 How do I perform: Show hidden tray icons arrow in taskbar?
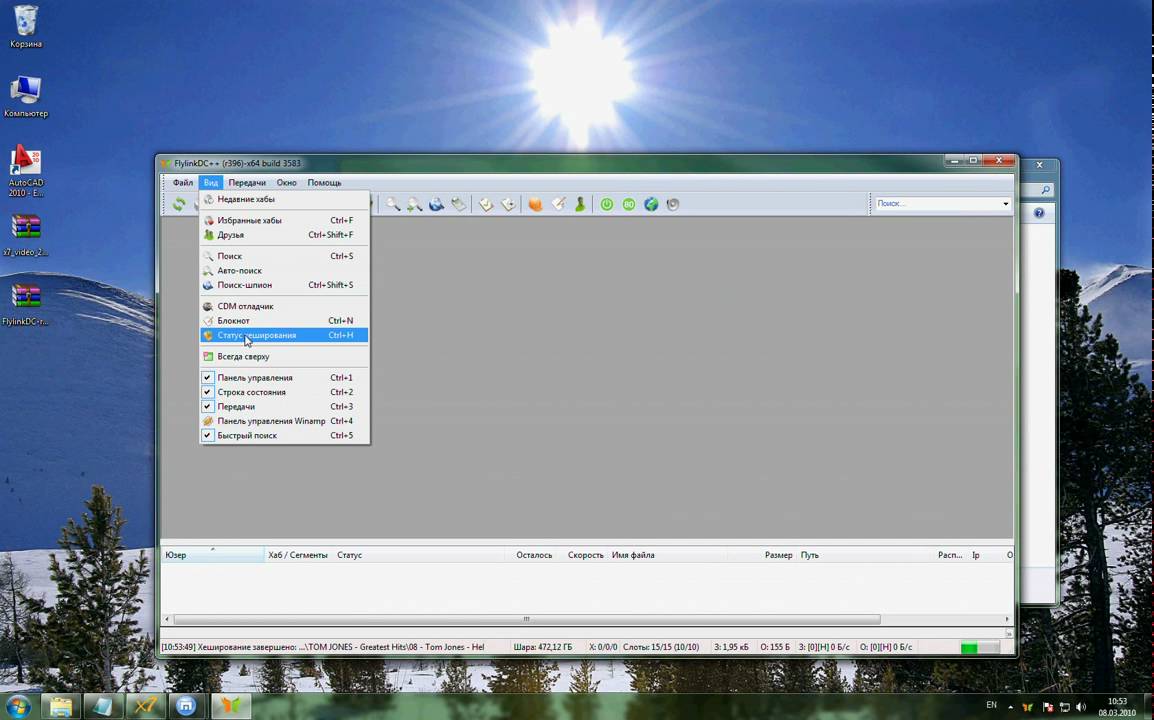point(1010,706)
